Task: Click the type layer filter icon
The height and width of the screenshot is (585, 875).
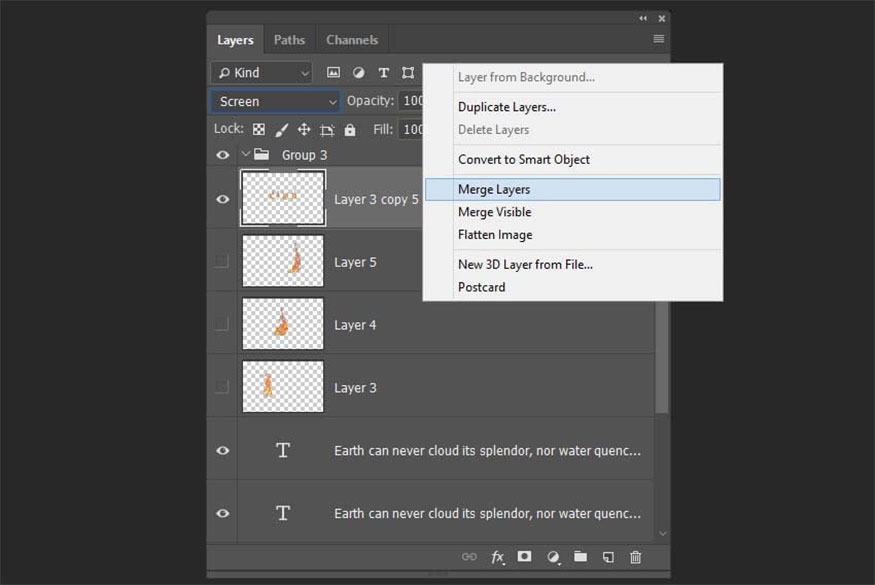Action: tap(383, 73)
